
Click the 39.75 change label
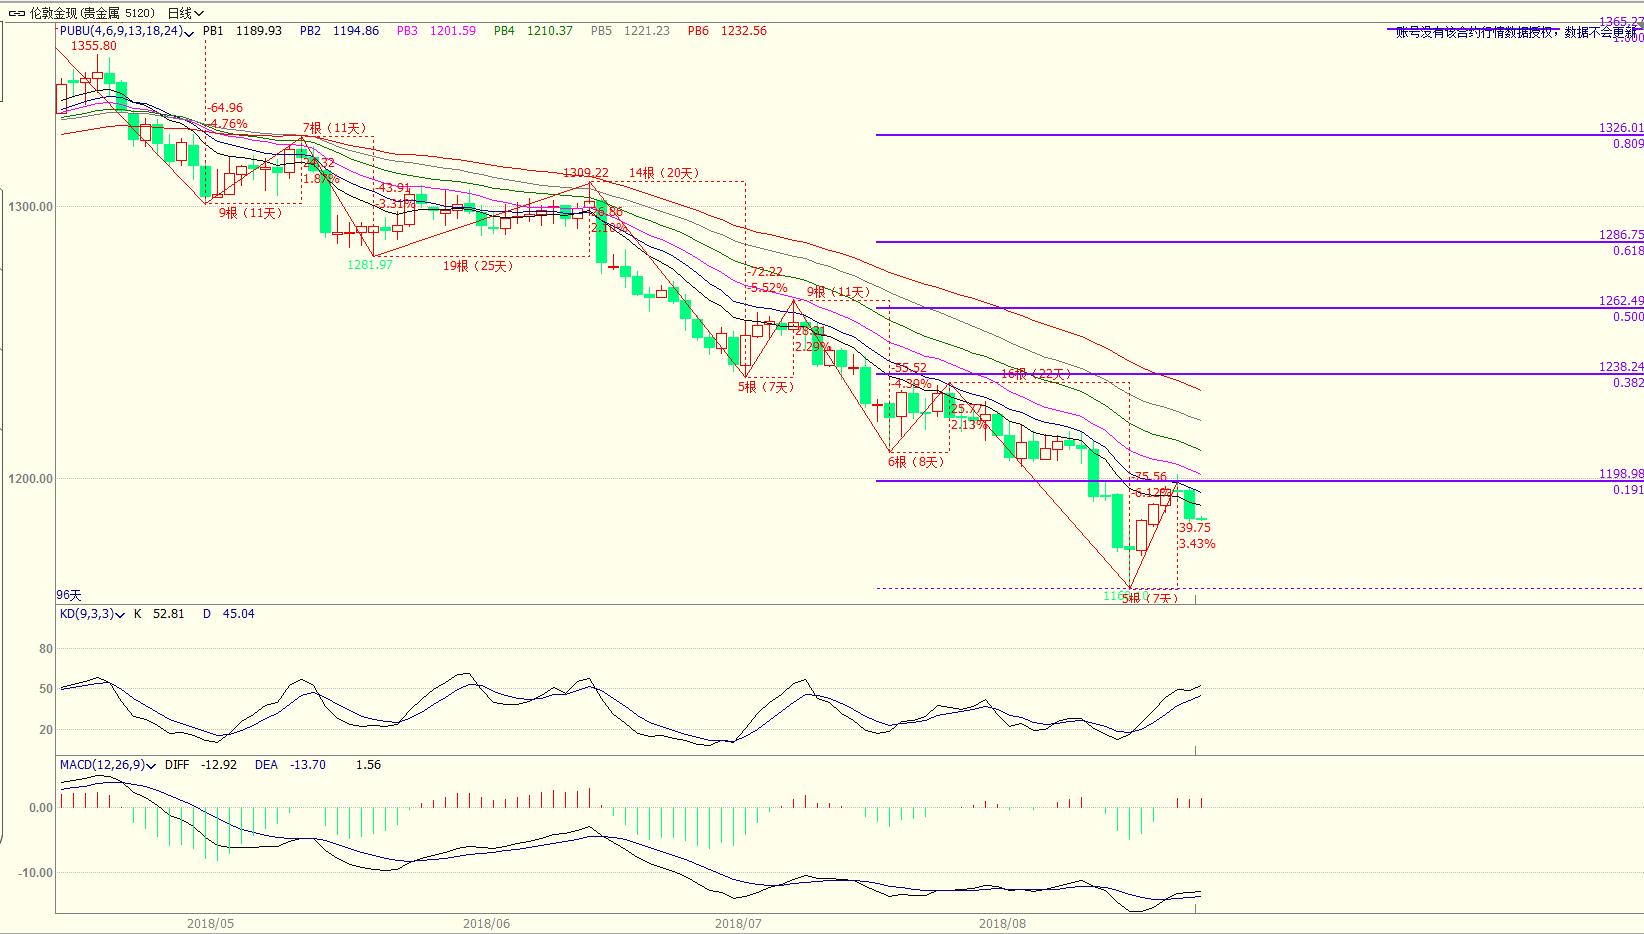pyautogui.click(x=1195, y=528)
